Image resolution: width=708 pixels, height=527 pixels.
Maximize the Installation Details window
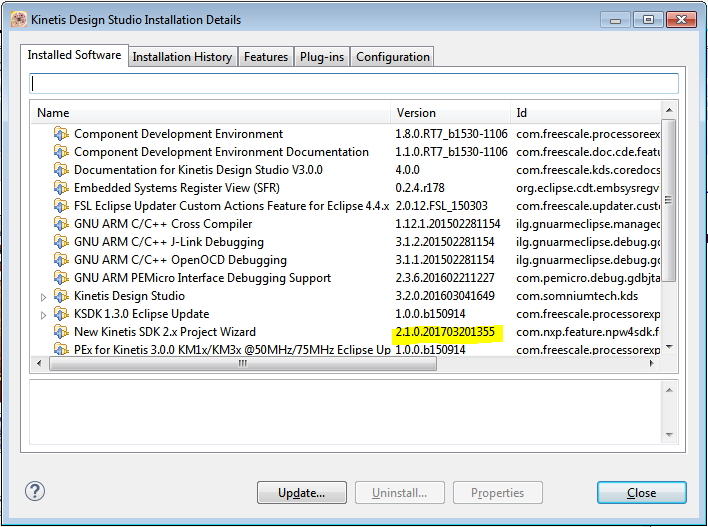pos(648,19)
